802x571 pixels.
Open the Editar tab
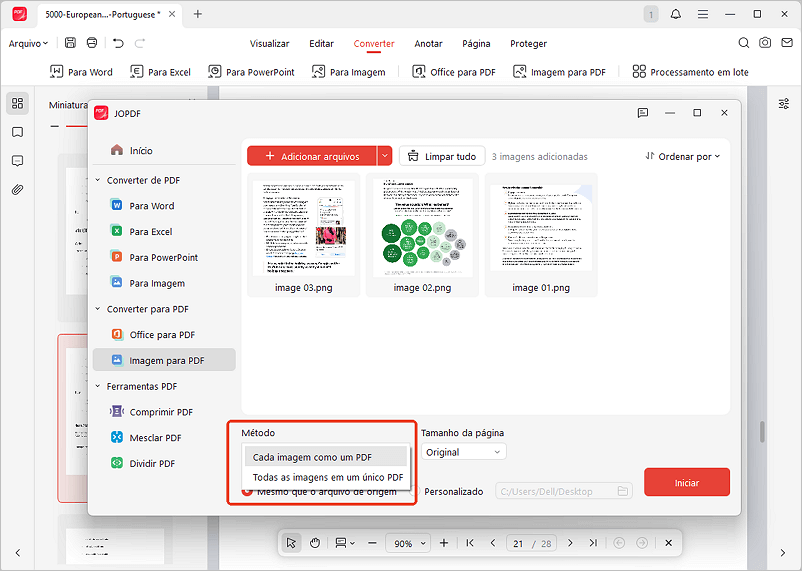pos(321,43)
